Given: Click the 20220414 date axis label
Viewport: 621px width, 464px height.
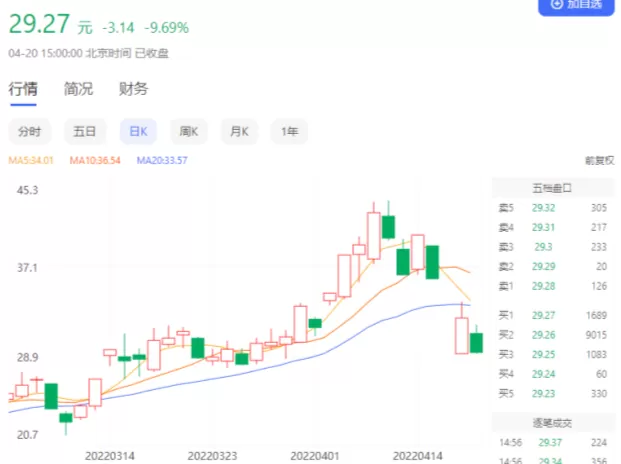Looking at the screenshot, I should (417, 456).
